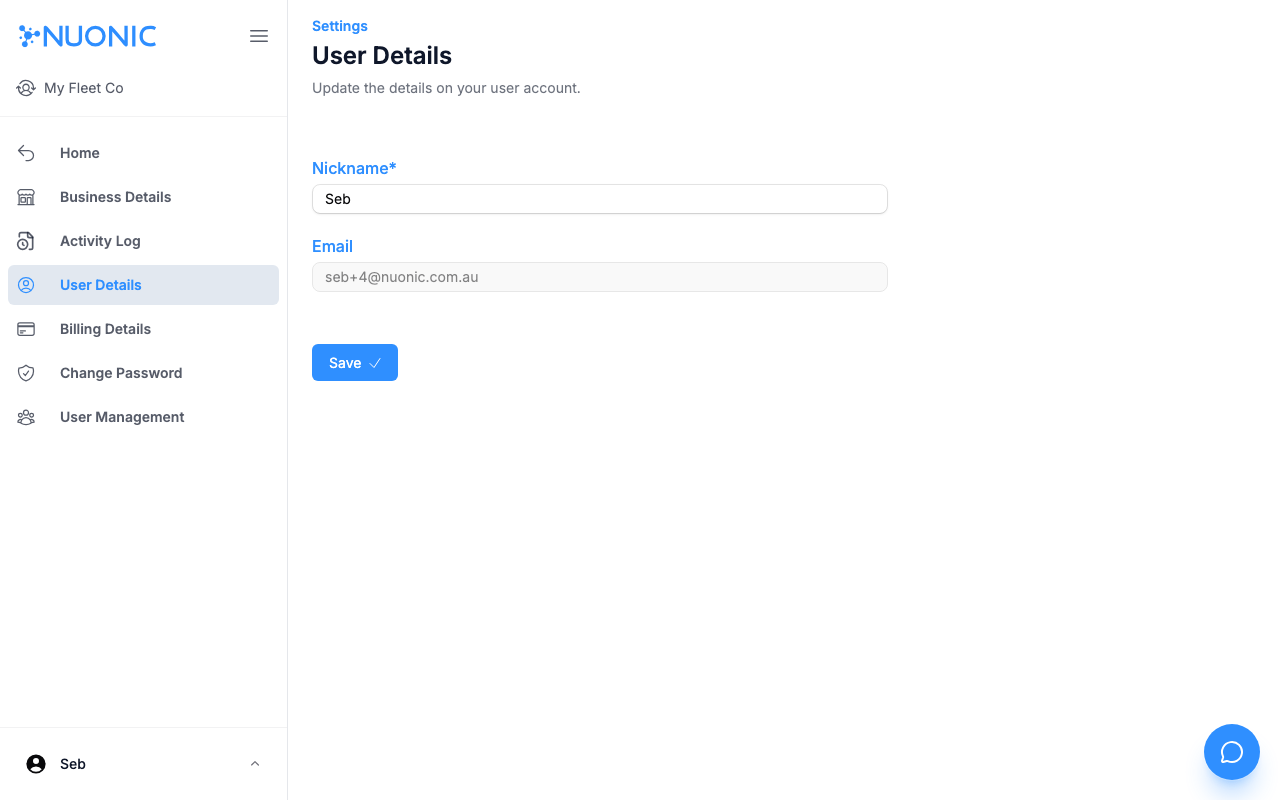Toggle the hamburger sidebar menu
Image resolution: width=1280 pixels, height=800 pixels.
tap(259, 36)
